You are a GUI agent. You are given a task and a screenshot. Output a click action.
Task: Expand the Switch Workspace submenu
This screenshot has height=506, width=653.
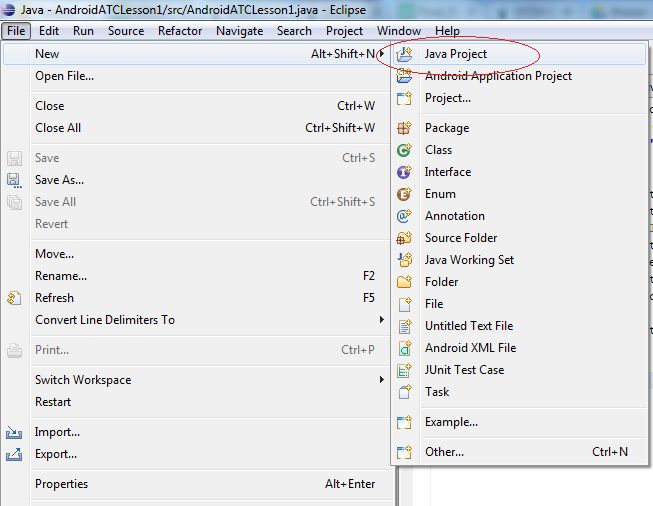(x=381, y=380)
